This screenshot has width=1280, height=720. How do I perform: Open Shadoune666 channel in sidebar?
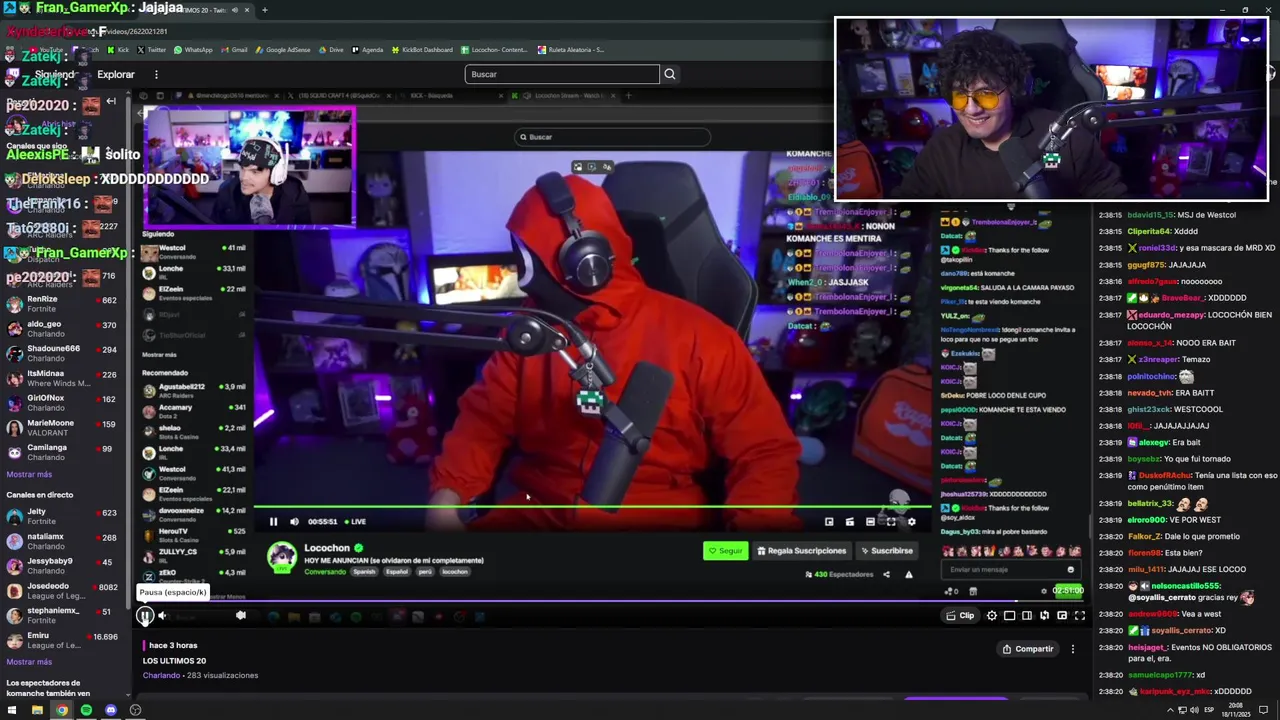(x=62, y=354)
